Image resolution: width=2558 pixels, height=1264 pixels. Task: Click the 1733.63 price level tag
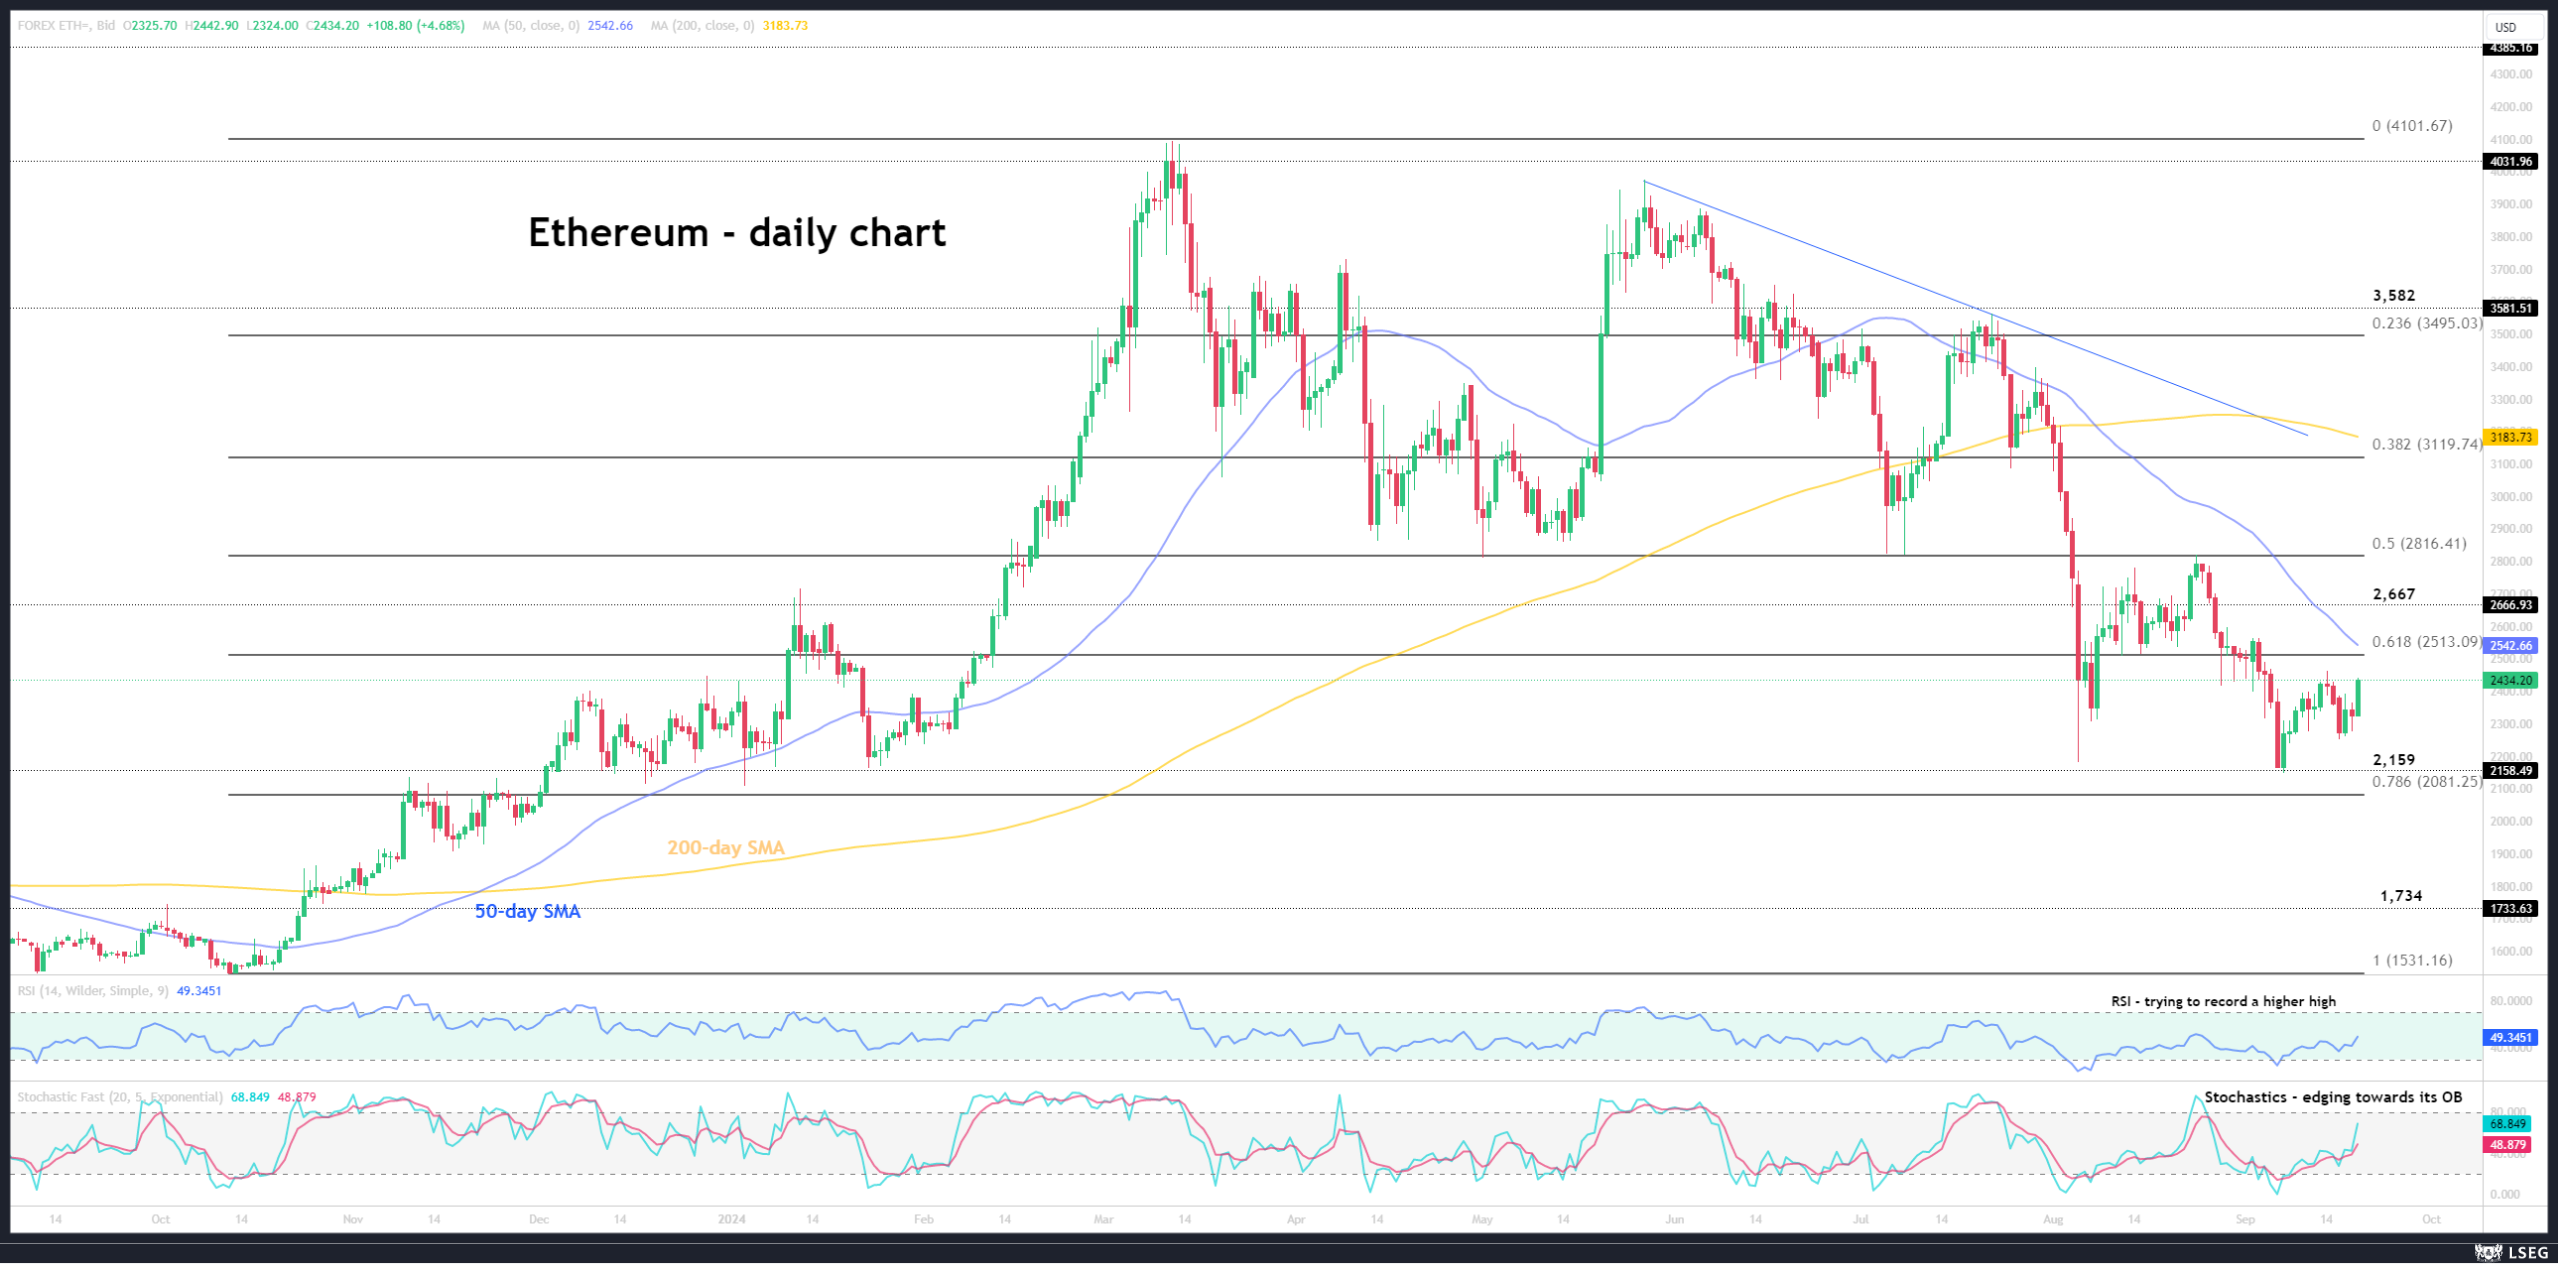[x=2510, y=909]
